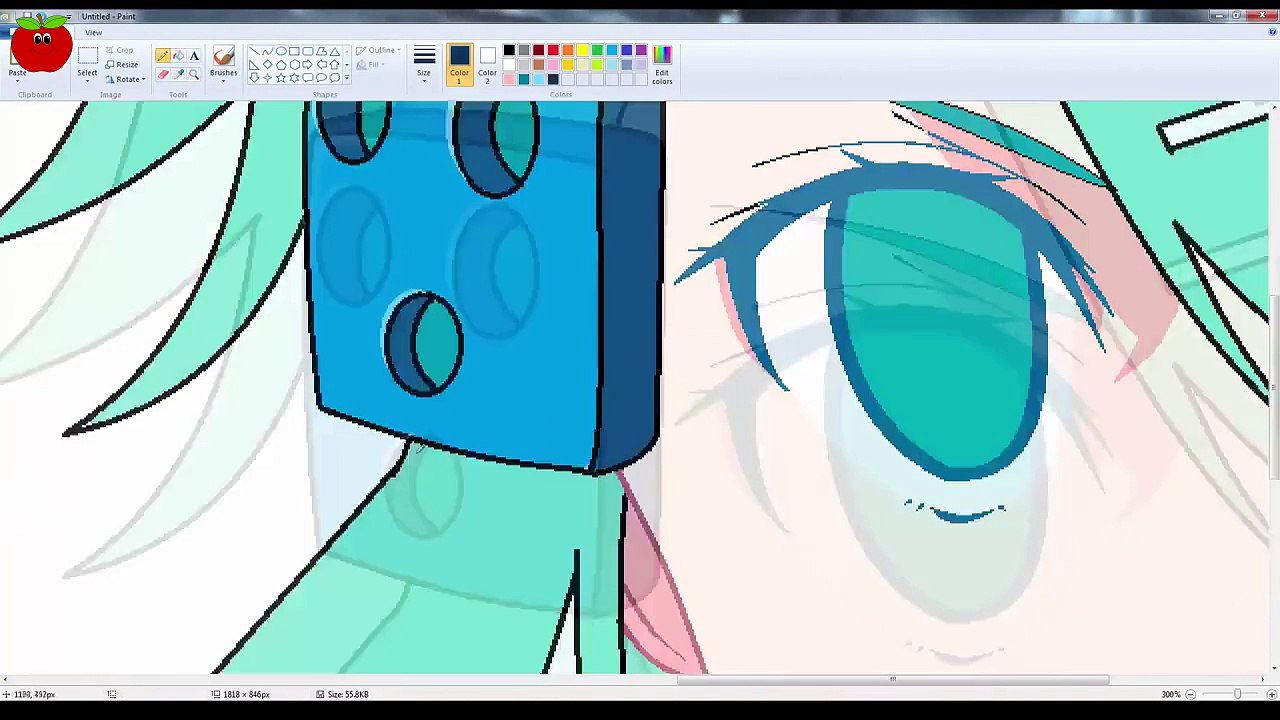This screenshot has width=1280, height=720.
Task: Pick the green color swatch
Action: (x=597, y=50)
